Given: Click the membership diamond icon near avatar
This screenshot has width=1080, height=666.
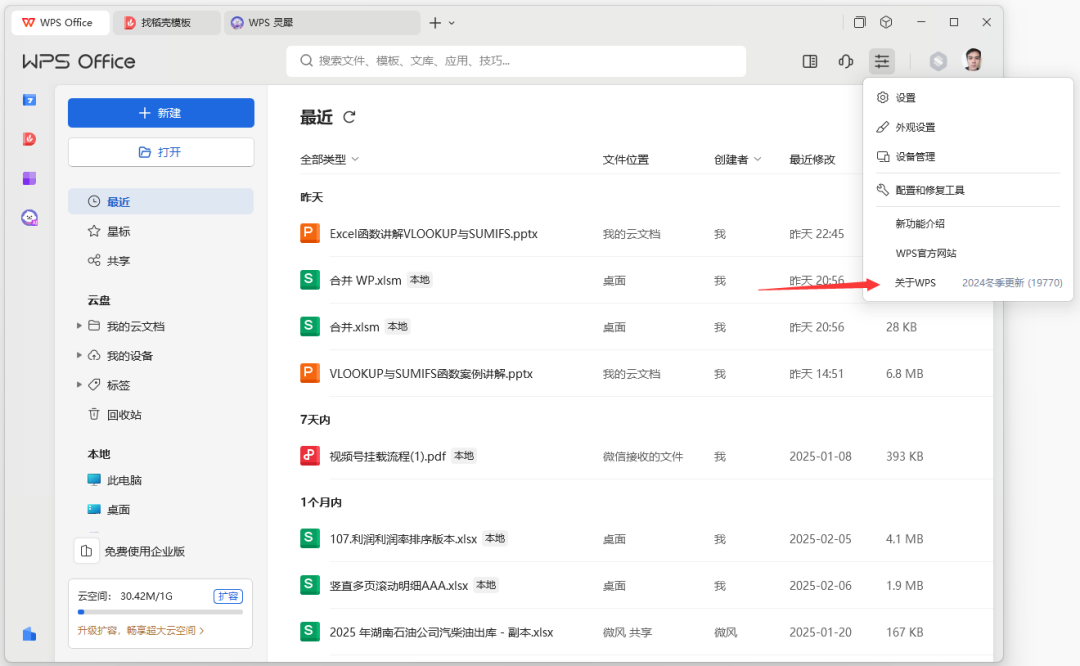Looking at the screenshot, I should pos(937,61).
